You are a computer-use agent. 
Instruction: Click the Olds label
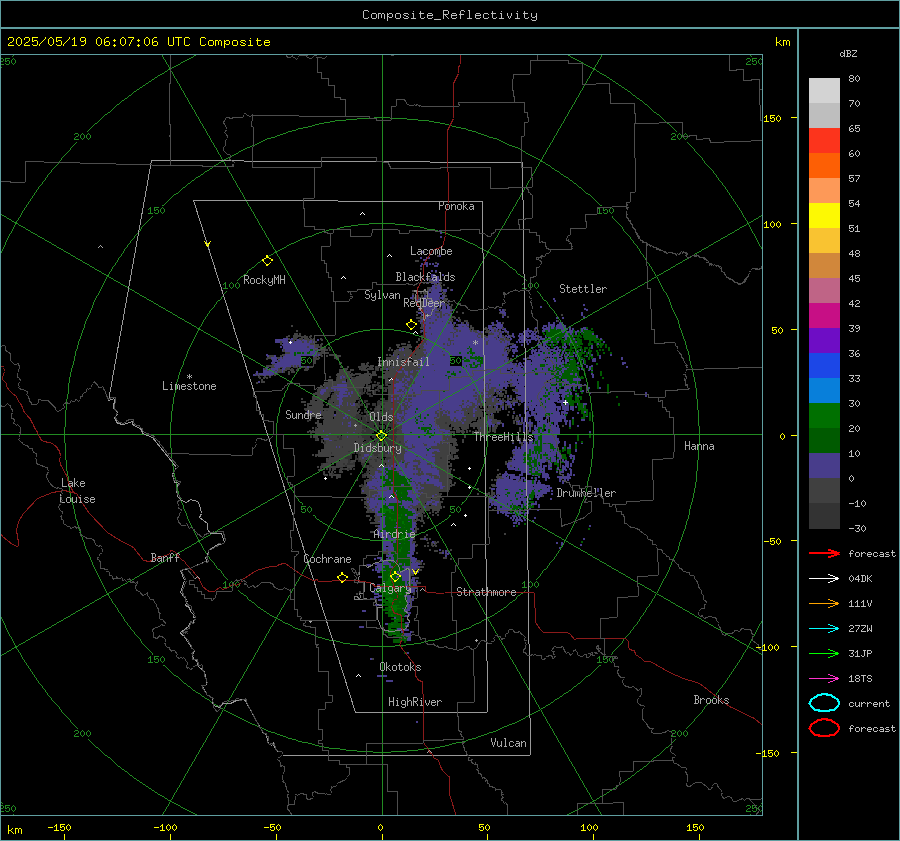[x=381, y=417]
